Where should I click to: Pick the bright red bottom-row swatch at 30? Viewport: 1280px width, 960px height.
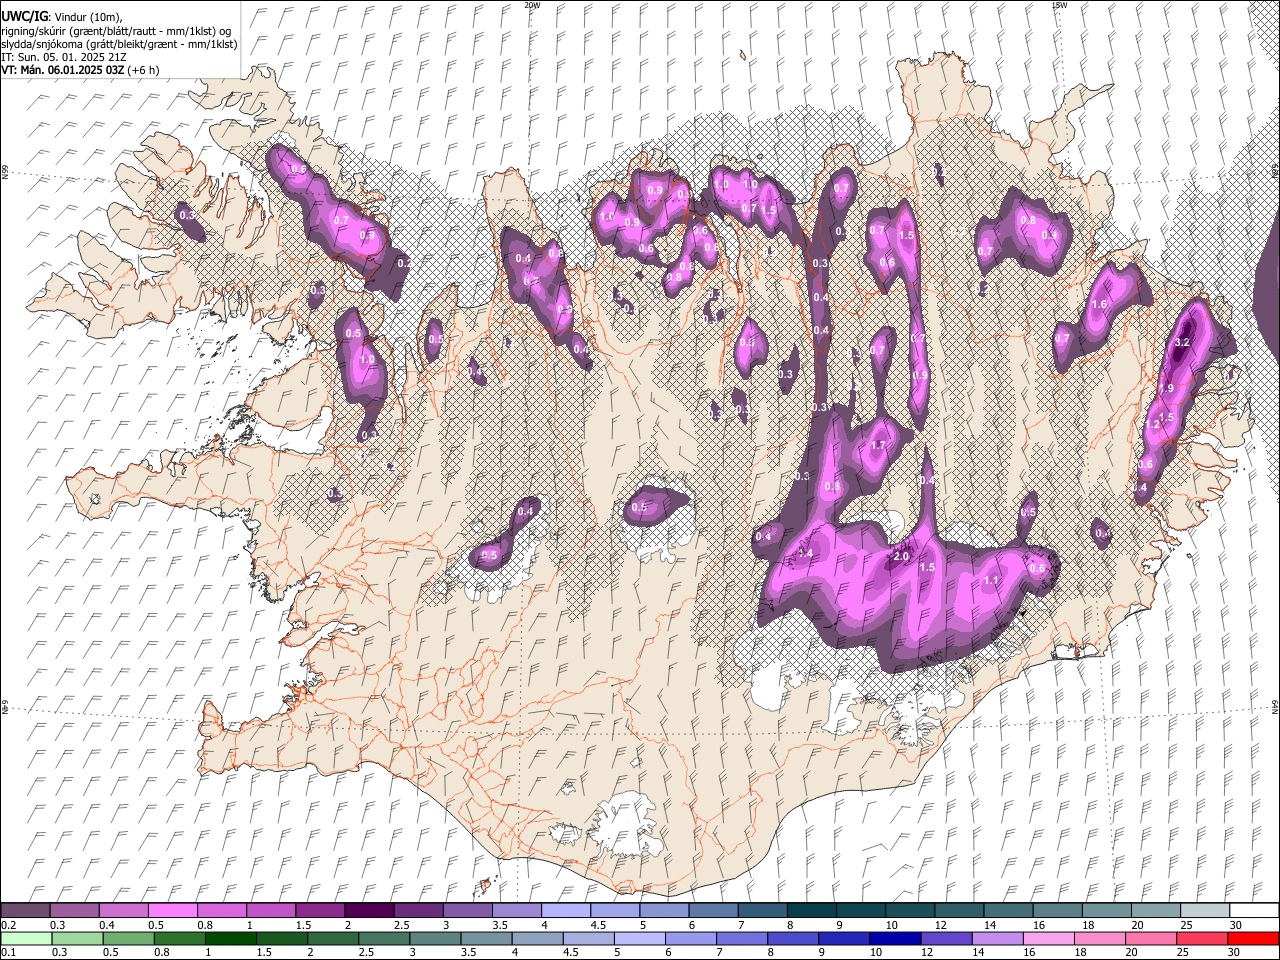tap(1254, 938)
